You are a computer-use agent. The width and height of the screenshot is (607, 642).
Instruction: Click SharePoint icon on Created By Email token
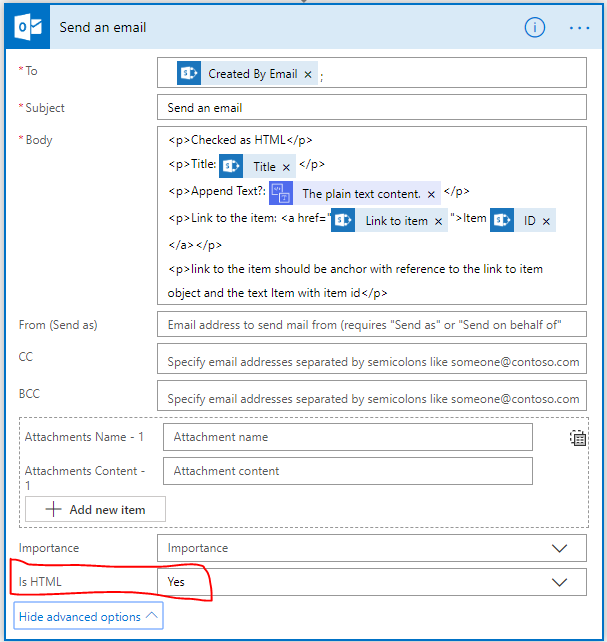189,73
